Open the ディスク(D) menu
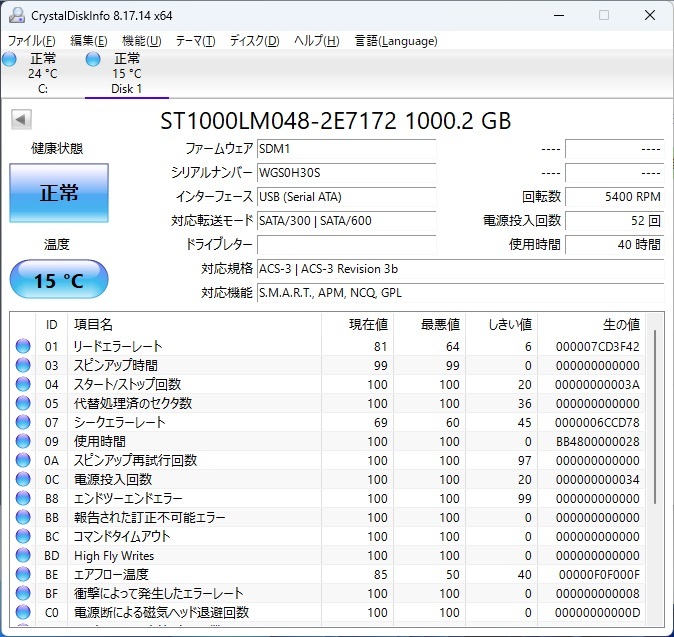 pos(254,41)
